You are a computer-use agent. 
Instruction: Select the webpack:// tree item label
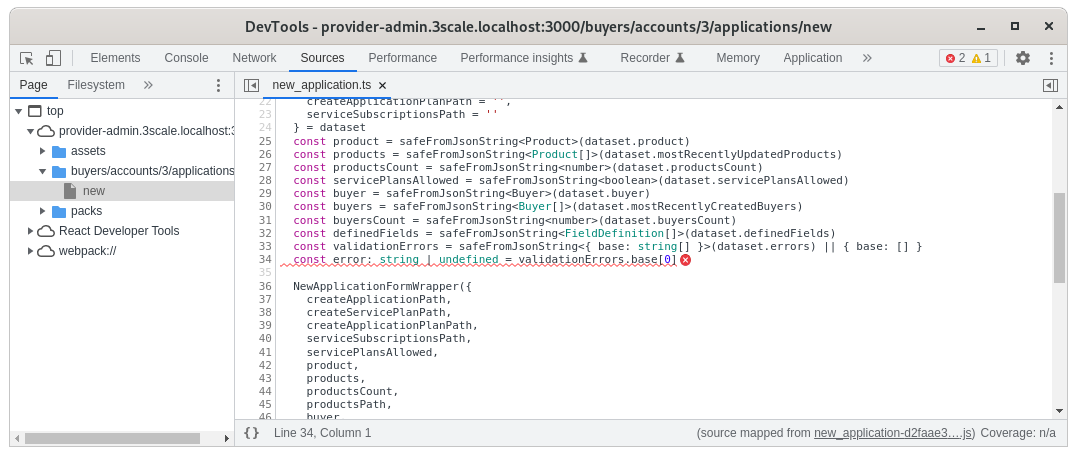[x=87, y=251]
